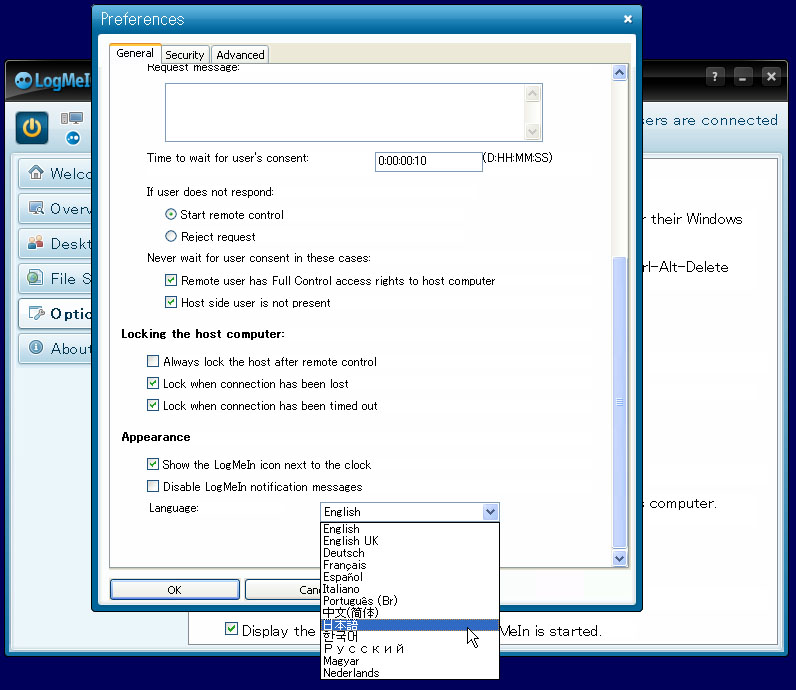Viewport: 796px width, 690px height.
Task: Choose English UK in language list
Action: coord(410,541)
